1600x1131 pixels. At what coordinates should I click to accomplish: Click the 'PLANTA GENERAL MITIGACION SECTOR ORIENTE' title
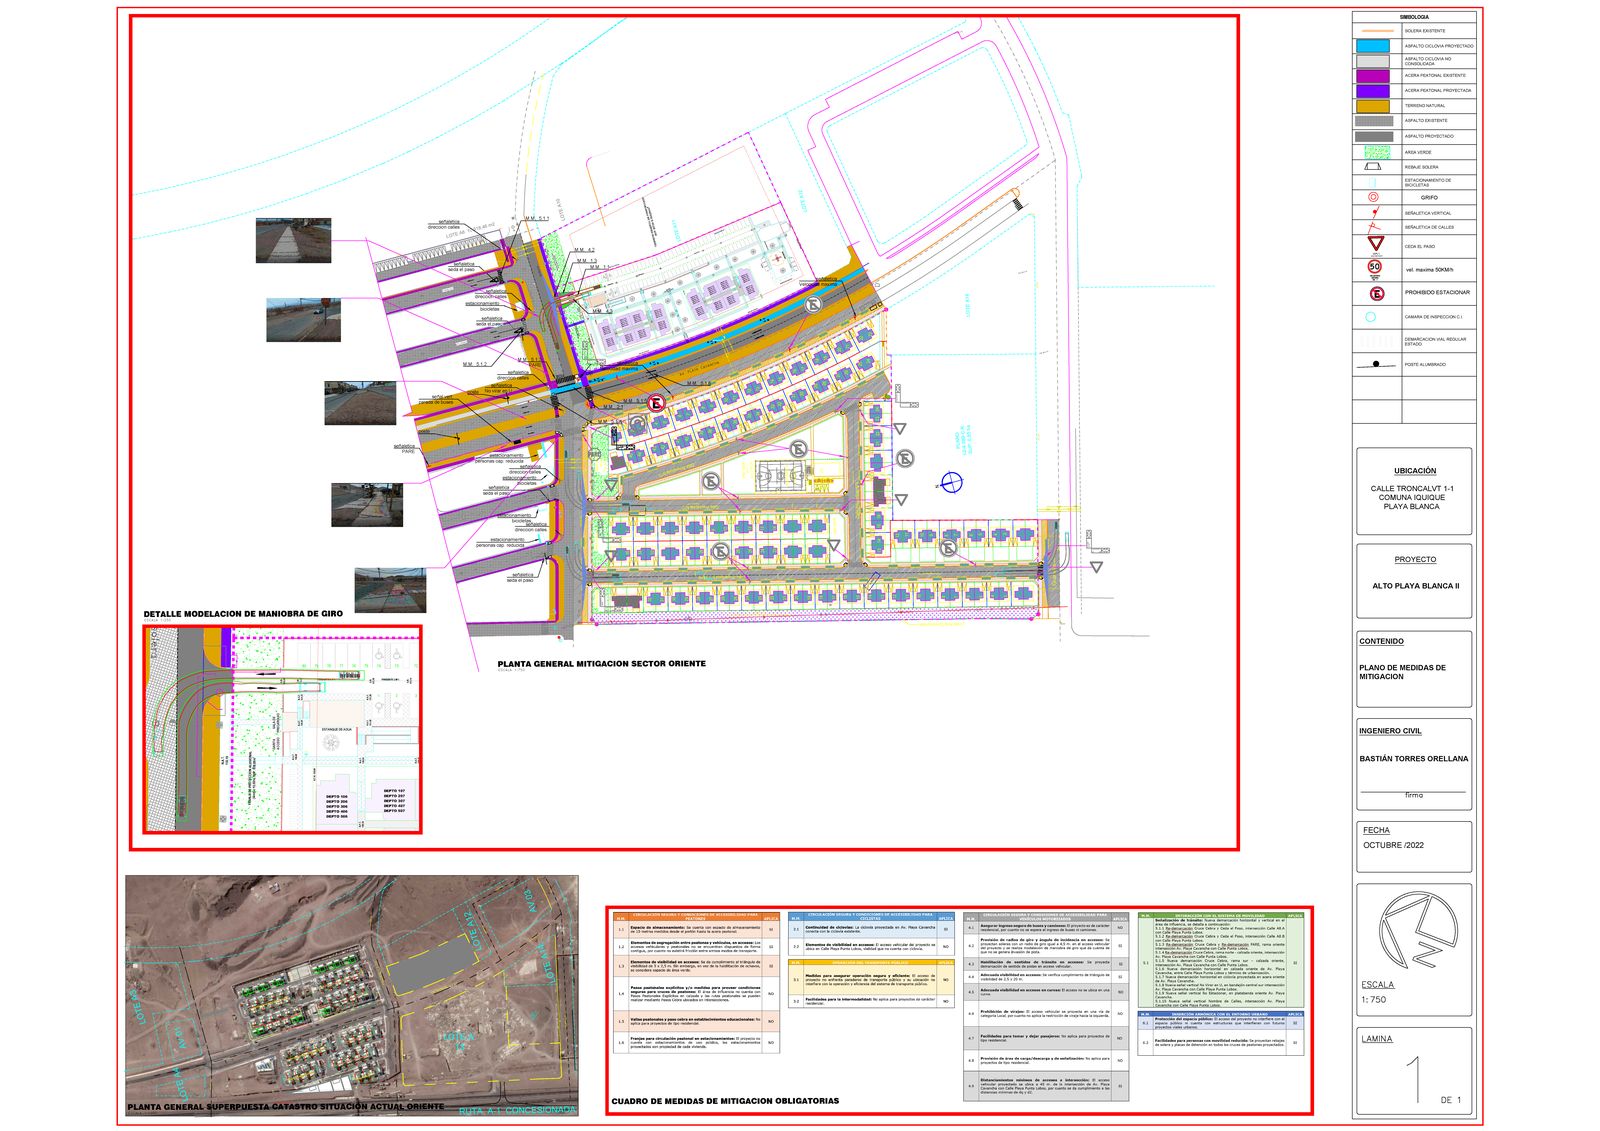coord(602,664)
